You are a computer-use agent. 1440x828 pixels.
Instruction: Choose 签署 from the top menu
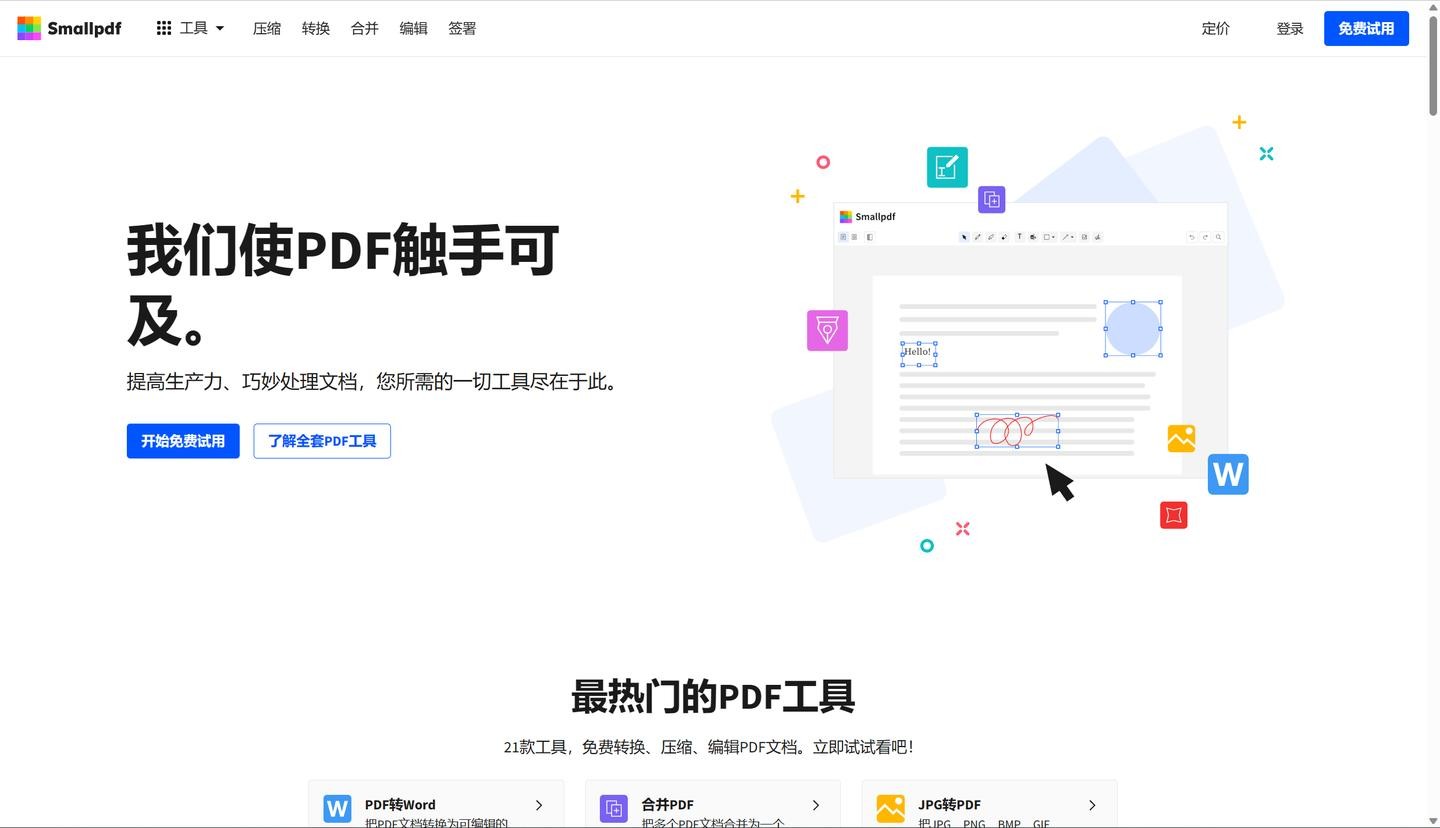click(x=462, y=28)
